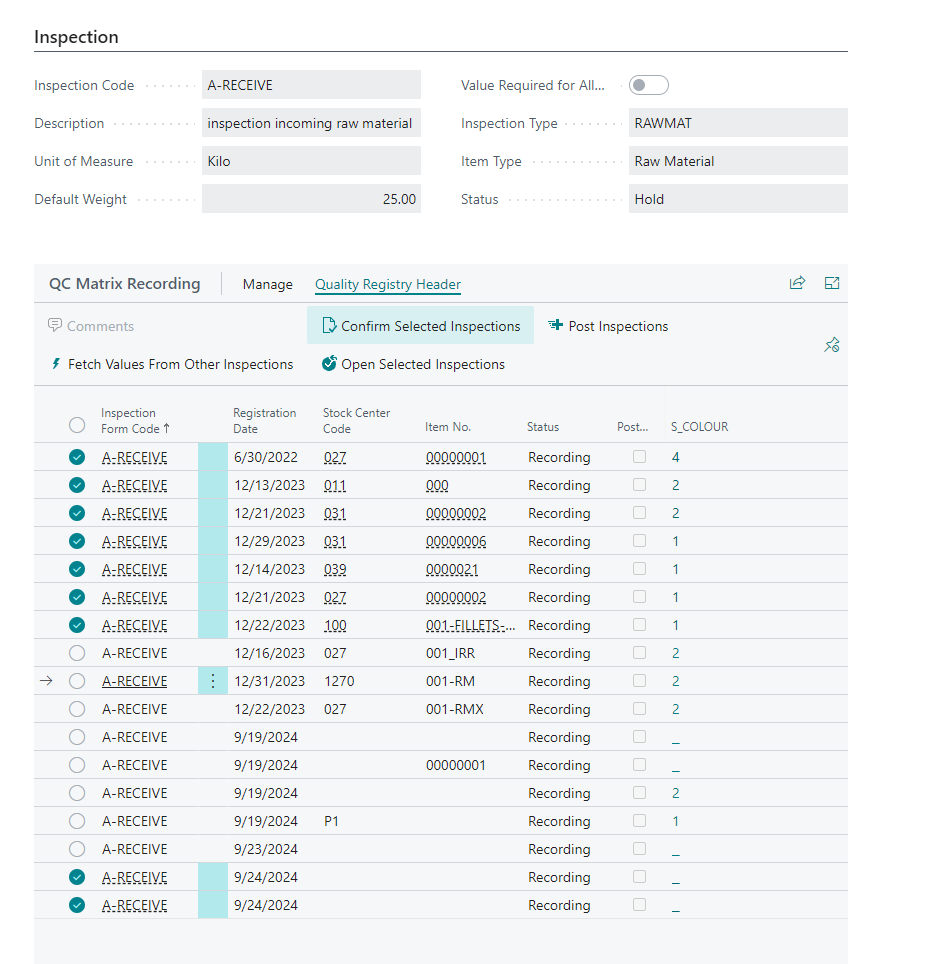Click stock center code 100 link
This screenshot has width=926, height=964.
[x=334, y=625]
